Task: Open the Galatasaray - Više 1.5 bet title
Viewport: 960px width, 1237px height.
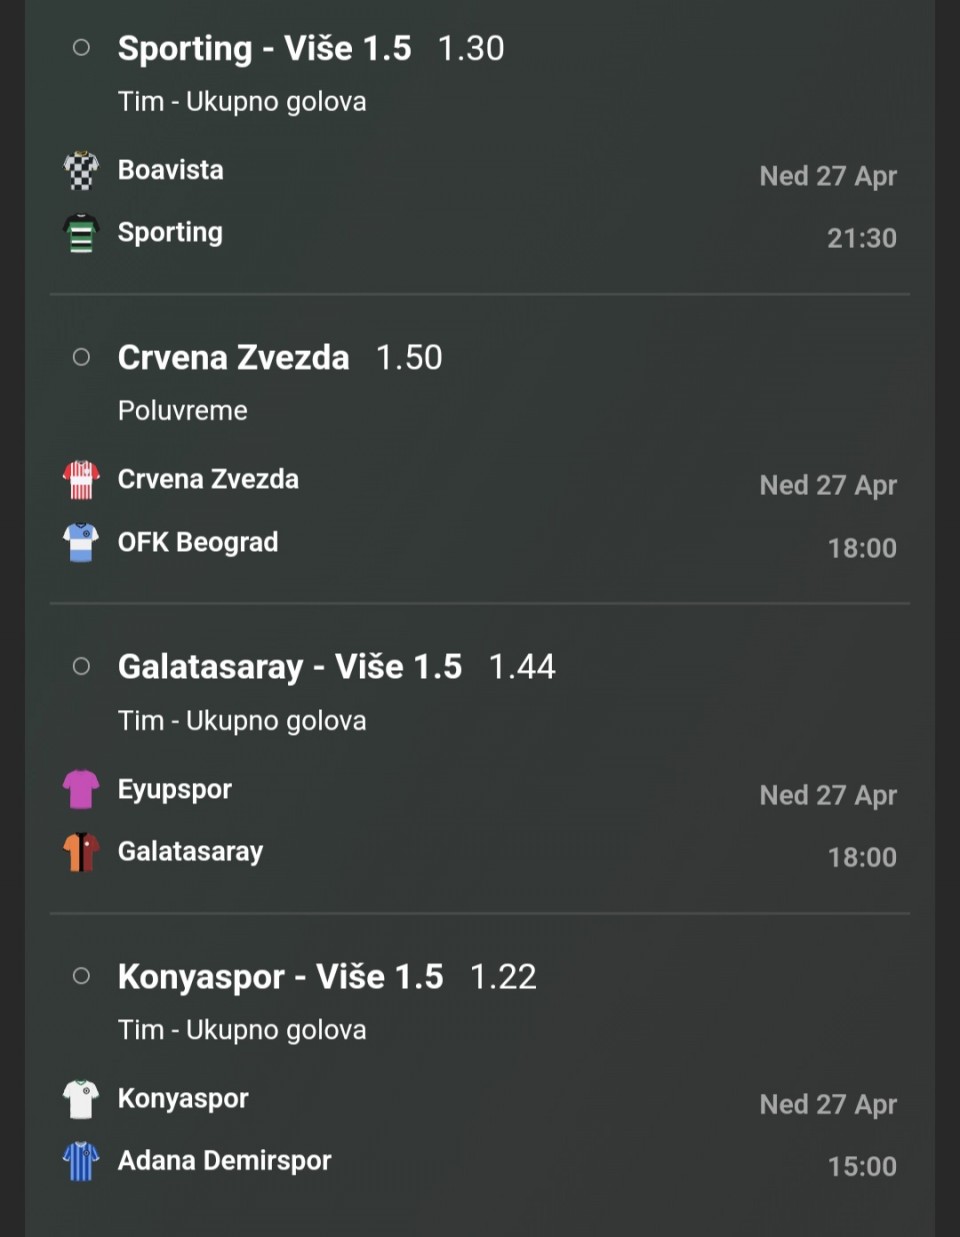Action: click(290, 667)
